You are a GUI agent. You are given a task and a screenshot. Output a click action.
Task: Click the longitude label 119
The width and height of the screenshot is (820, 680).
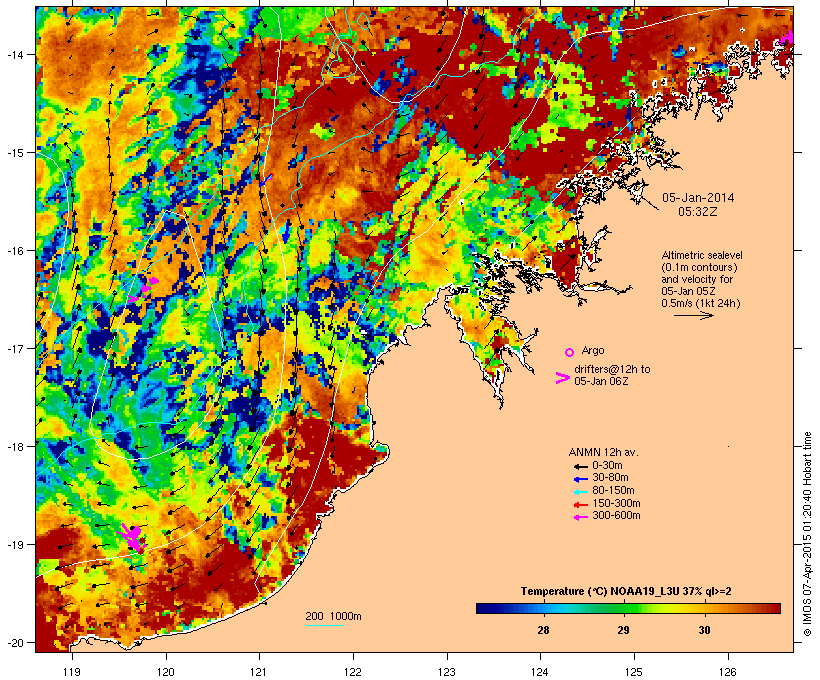(72, 672)
